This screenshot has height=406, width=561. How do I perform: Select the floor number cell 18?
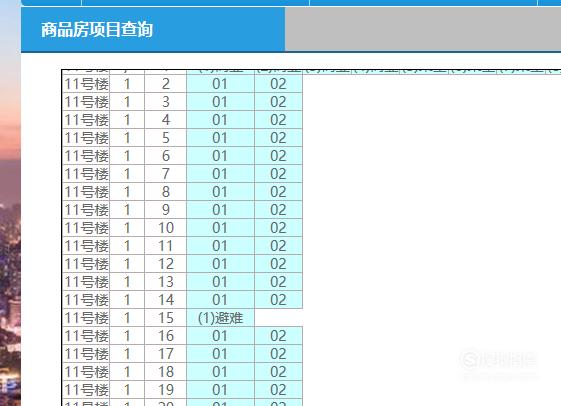(x=166, y=372)
